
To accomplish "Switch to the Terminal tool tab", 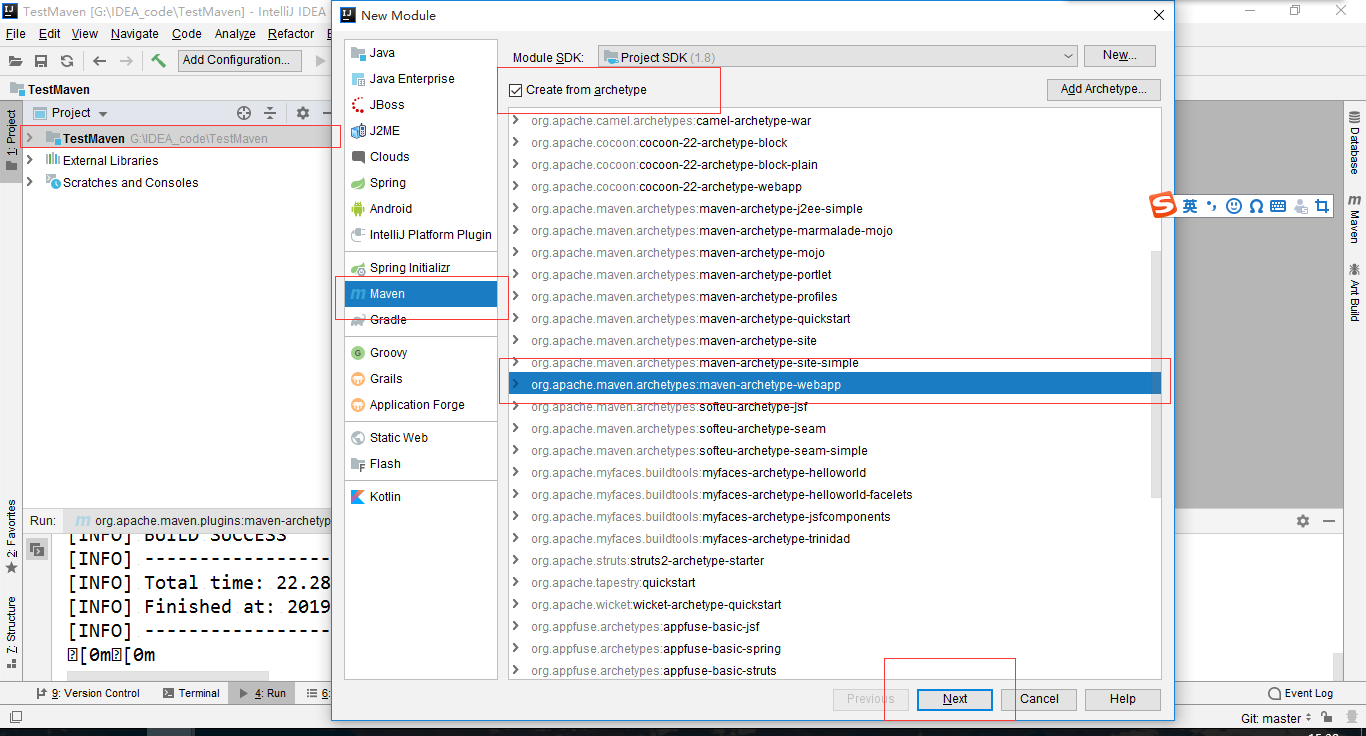I will (x=191, y=693).
